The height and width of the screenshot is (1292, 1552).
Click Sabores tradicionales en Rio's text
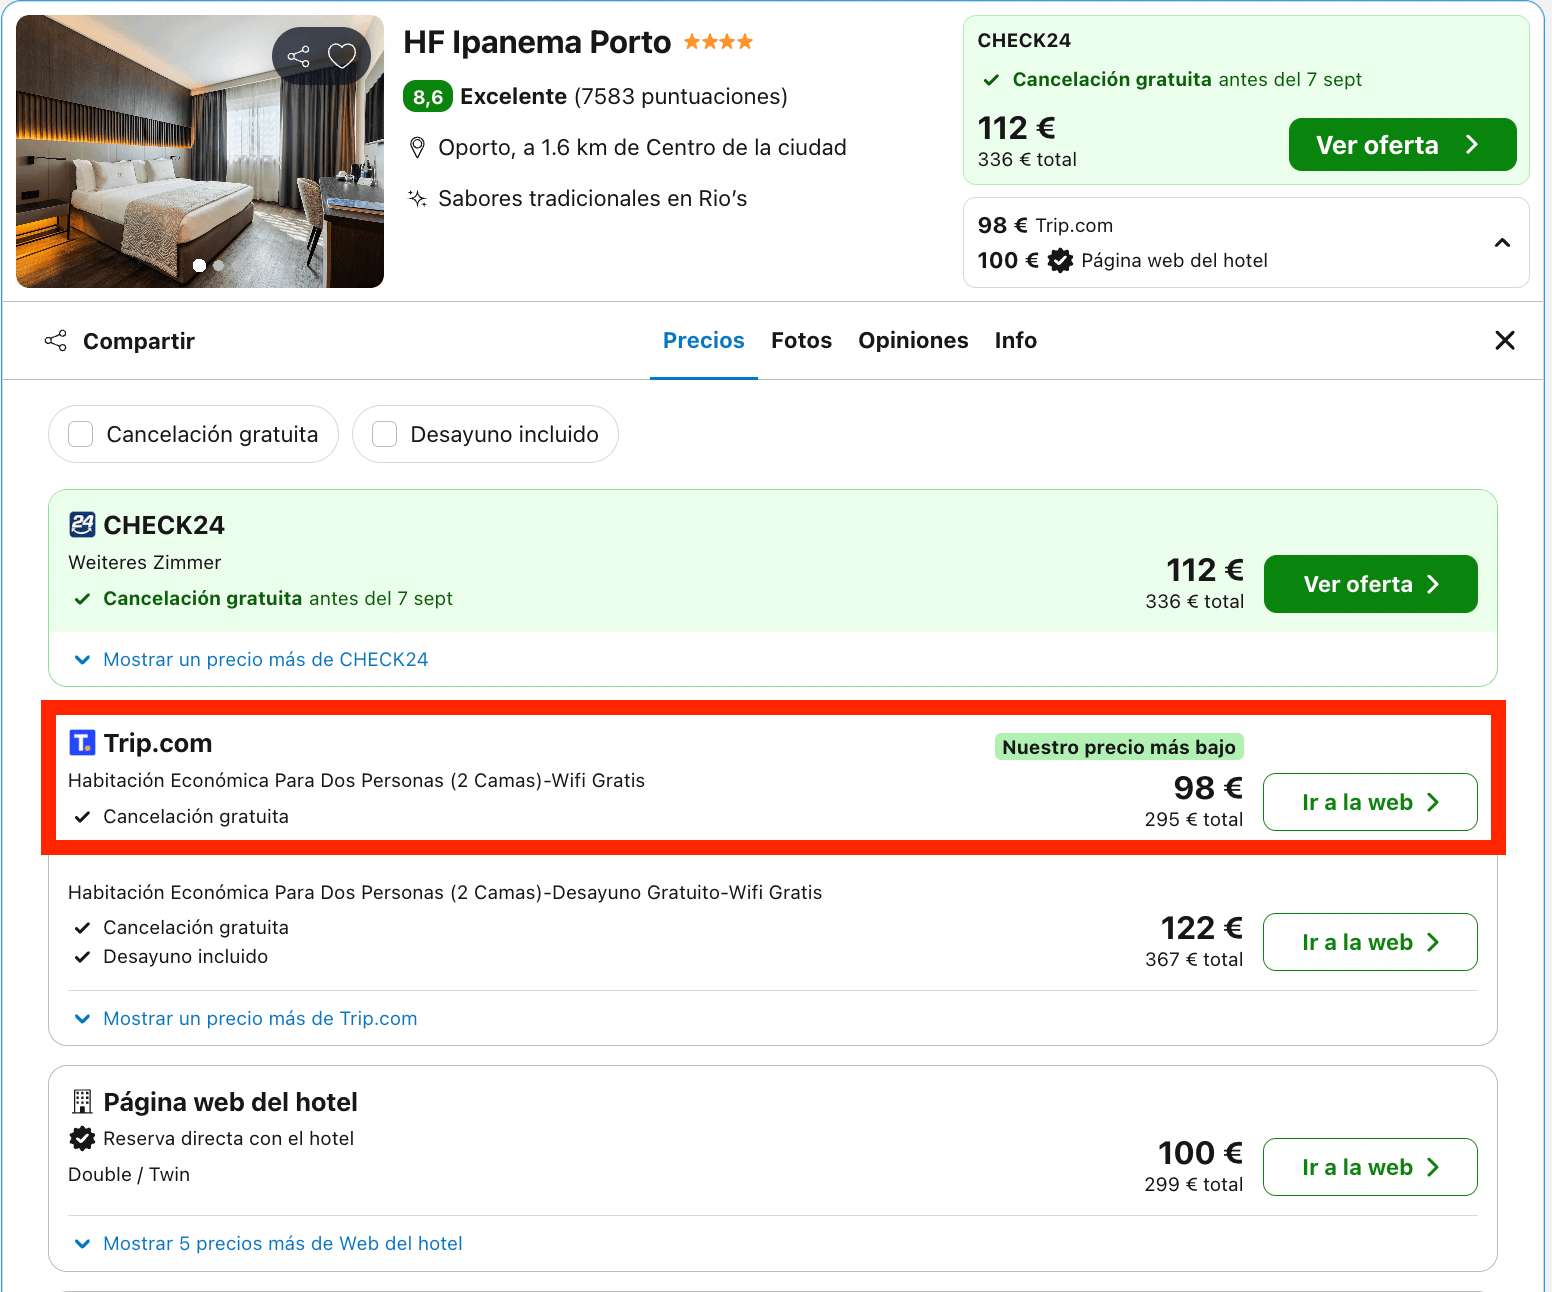(592, 198)
